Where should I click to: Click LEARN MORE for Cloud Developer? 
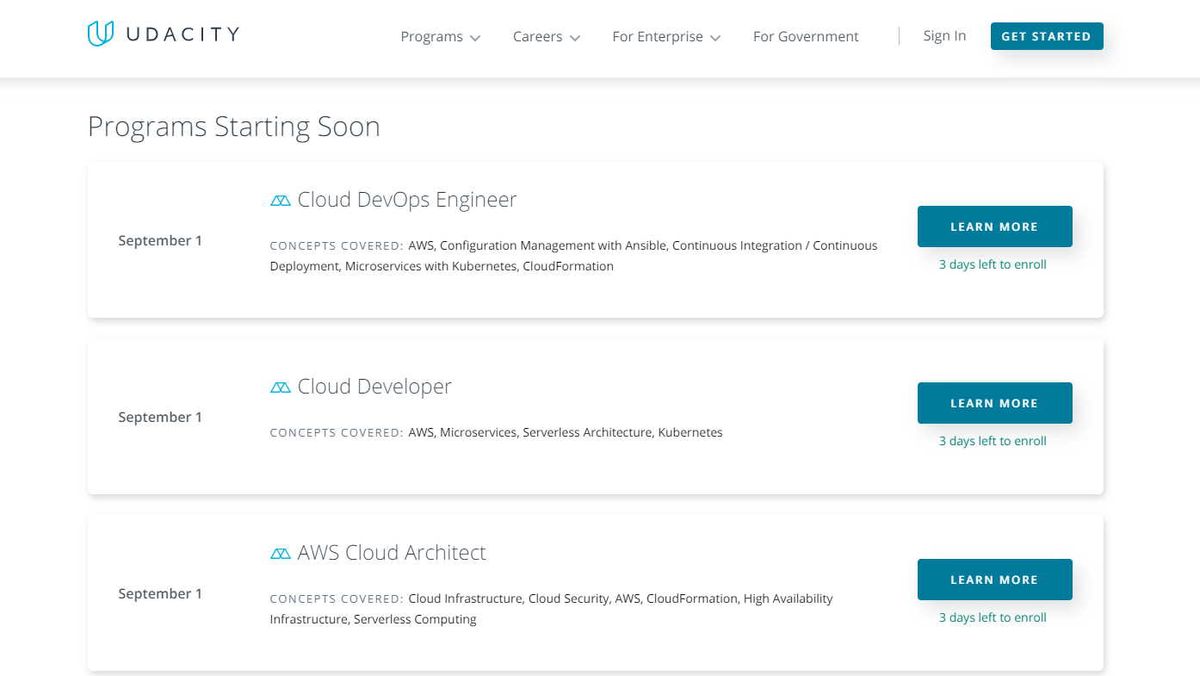click(x=994, y=403)
